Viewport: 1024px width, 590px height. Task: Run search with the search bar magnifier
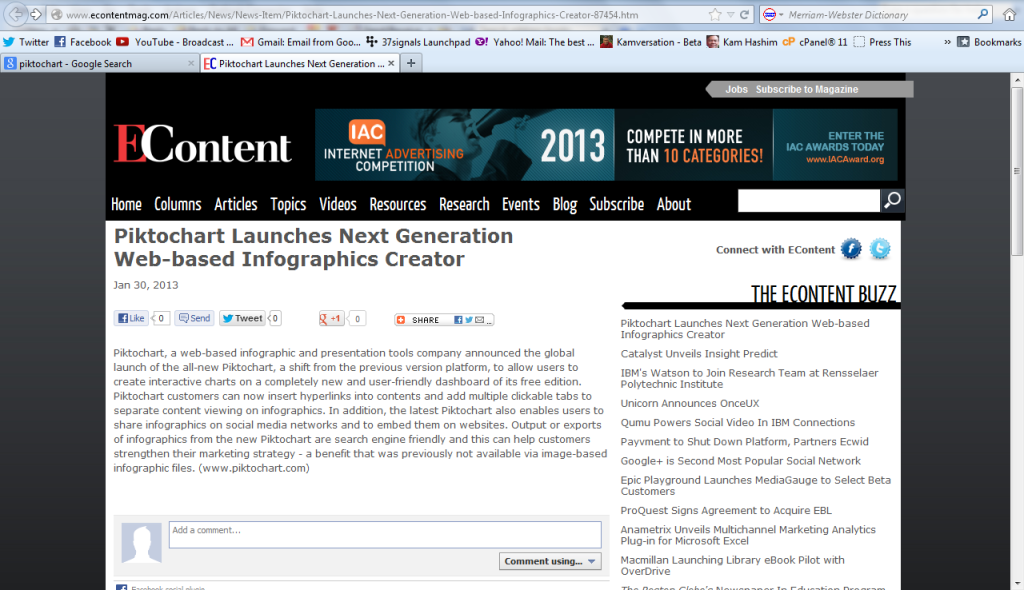(983, 14)
